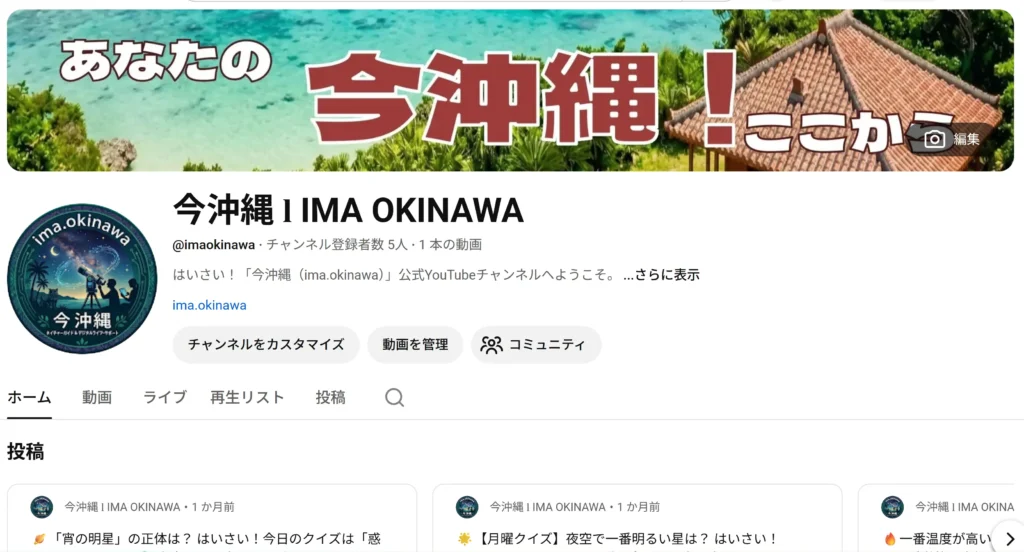Click the 動画を管理 button

[415, 344]
